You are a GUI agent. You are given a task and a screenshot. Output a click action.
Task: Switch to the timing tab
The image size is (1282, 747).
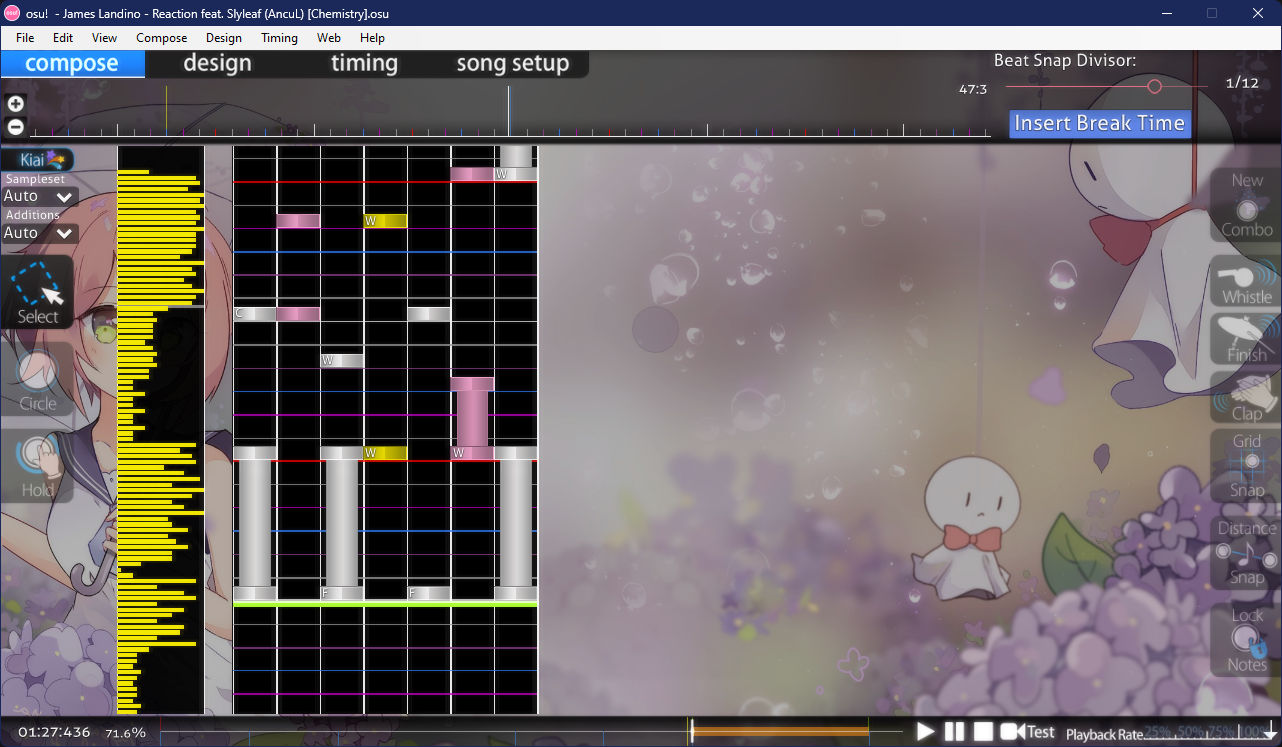click(364, 63)
